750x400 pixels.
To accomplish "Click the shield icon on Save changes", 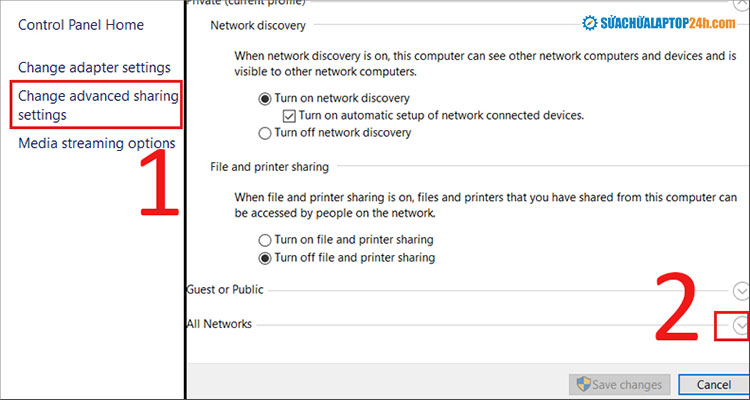I will 579,385.
